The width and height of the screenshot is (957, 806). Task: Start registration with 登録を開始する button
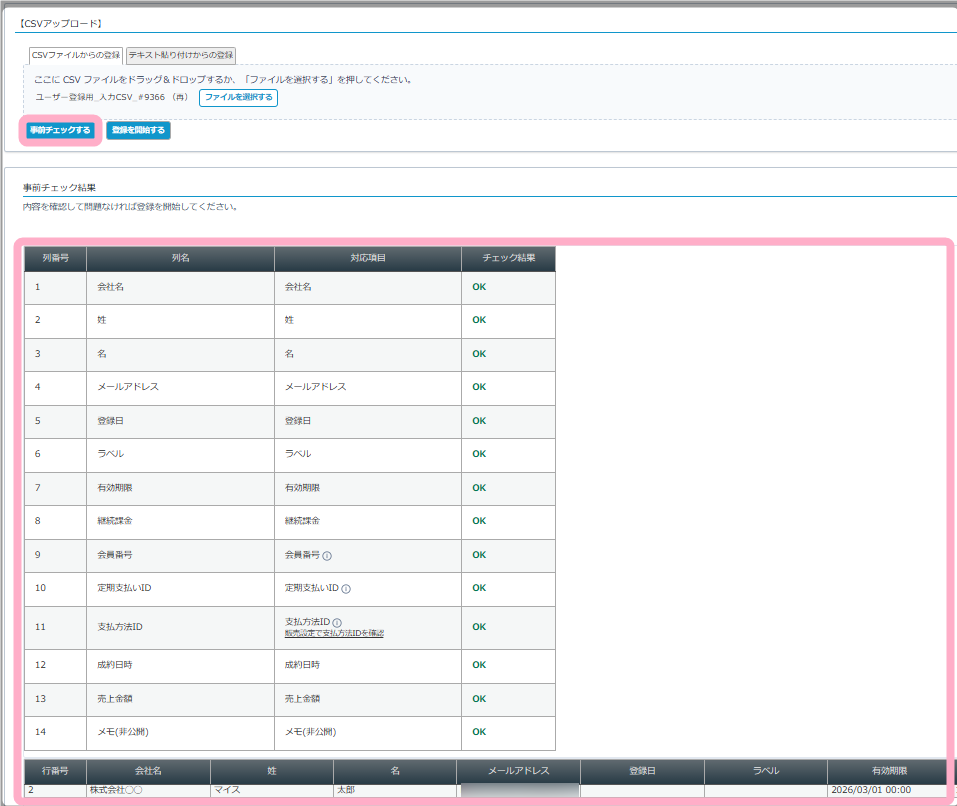(138, 130)
